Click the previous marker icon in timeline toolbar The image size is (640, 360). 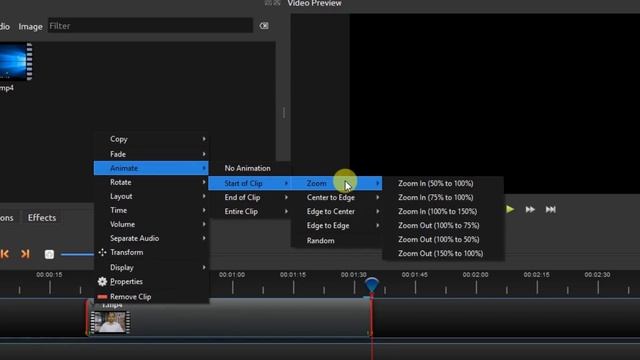coord(5,254)
